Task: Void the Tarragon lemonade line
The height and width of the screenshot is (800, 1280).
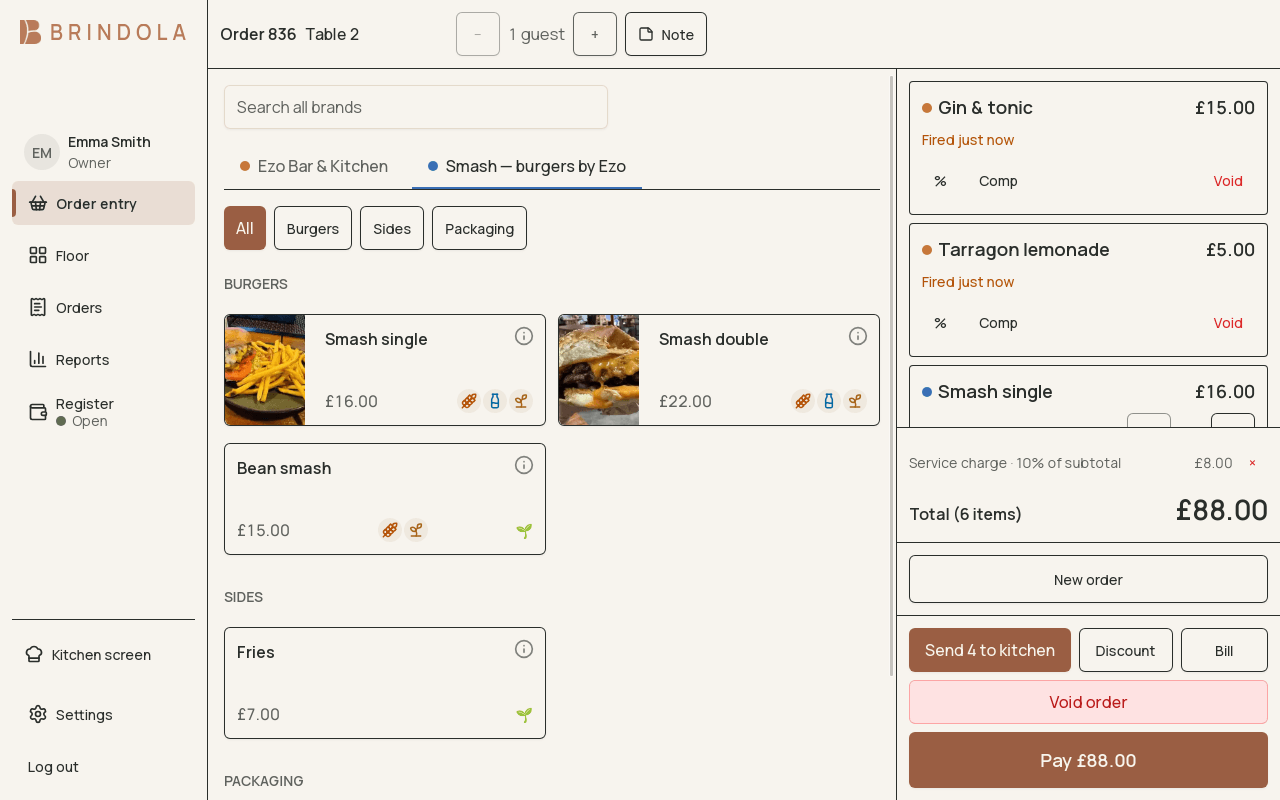Action: tap(1228, 323)
